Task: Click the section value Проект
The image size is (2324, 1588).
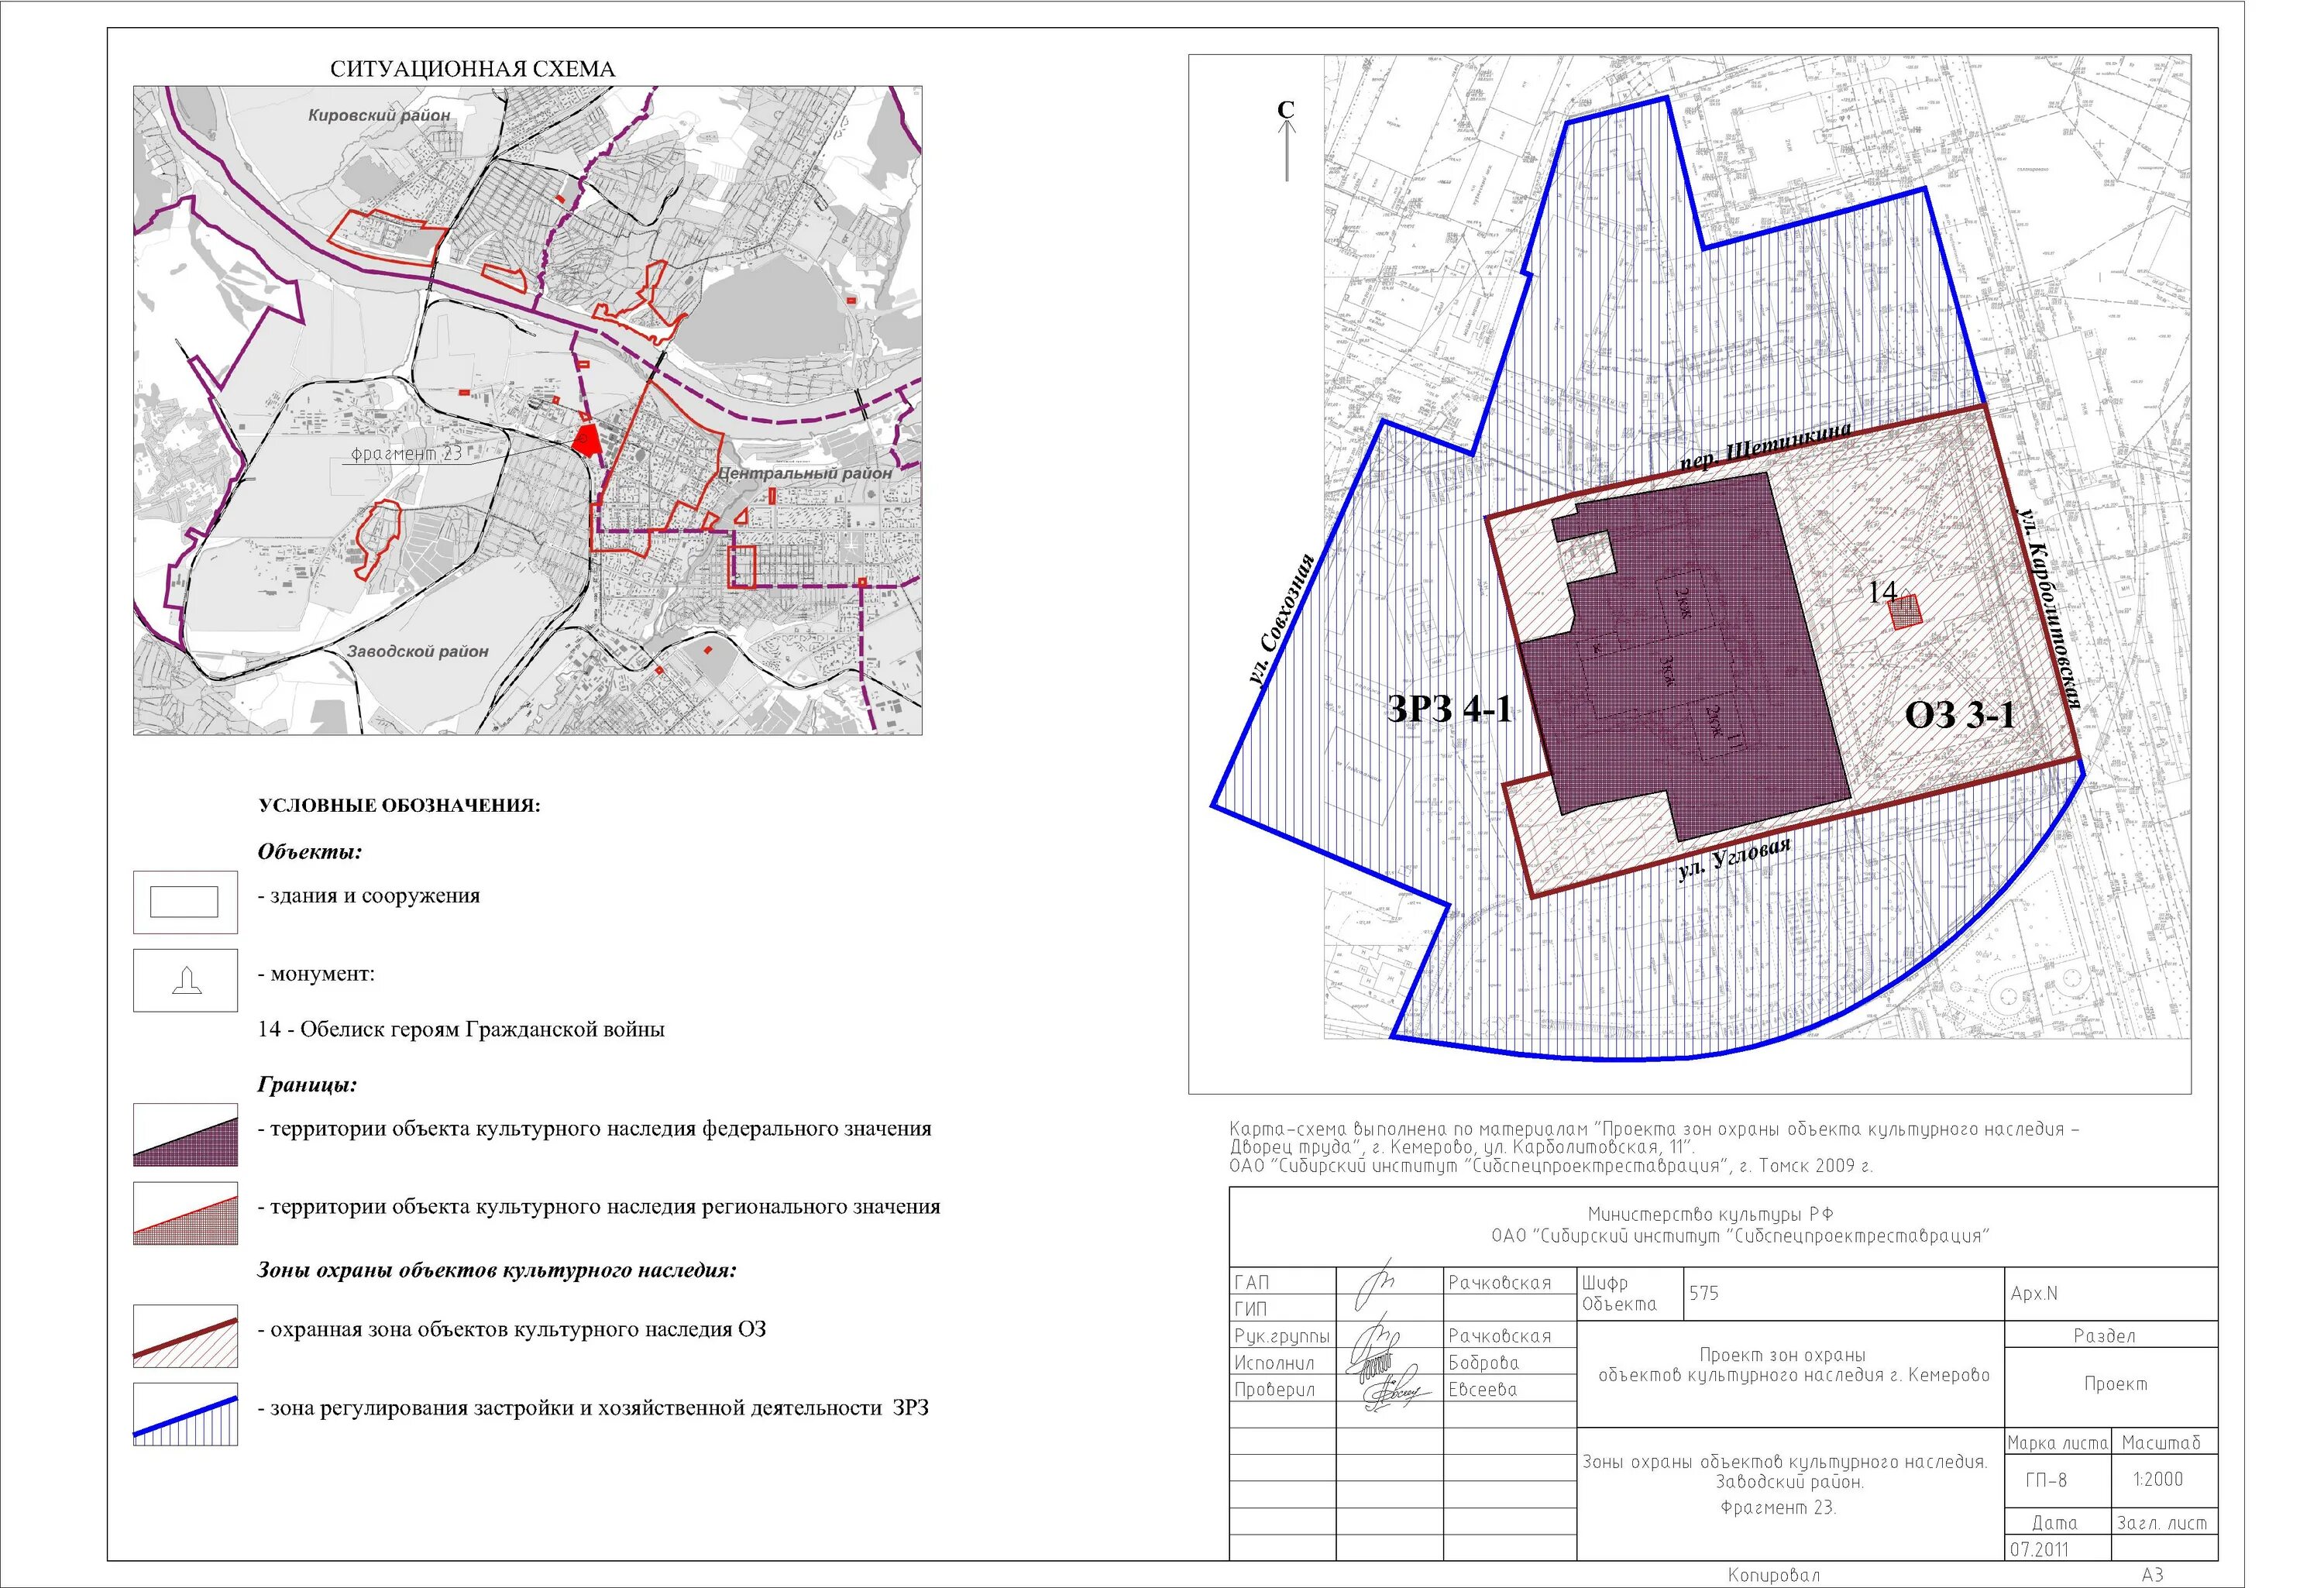Action: click(2115, 1385)
